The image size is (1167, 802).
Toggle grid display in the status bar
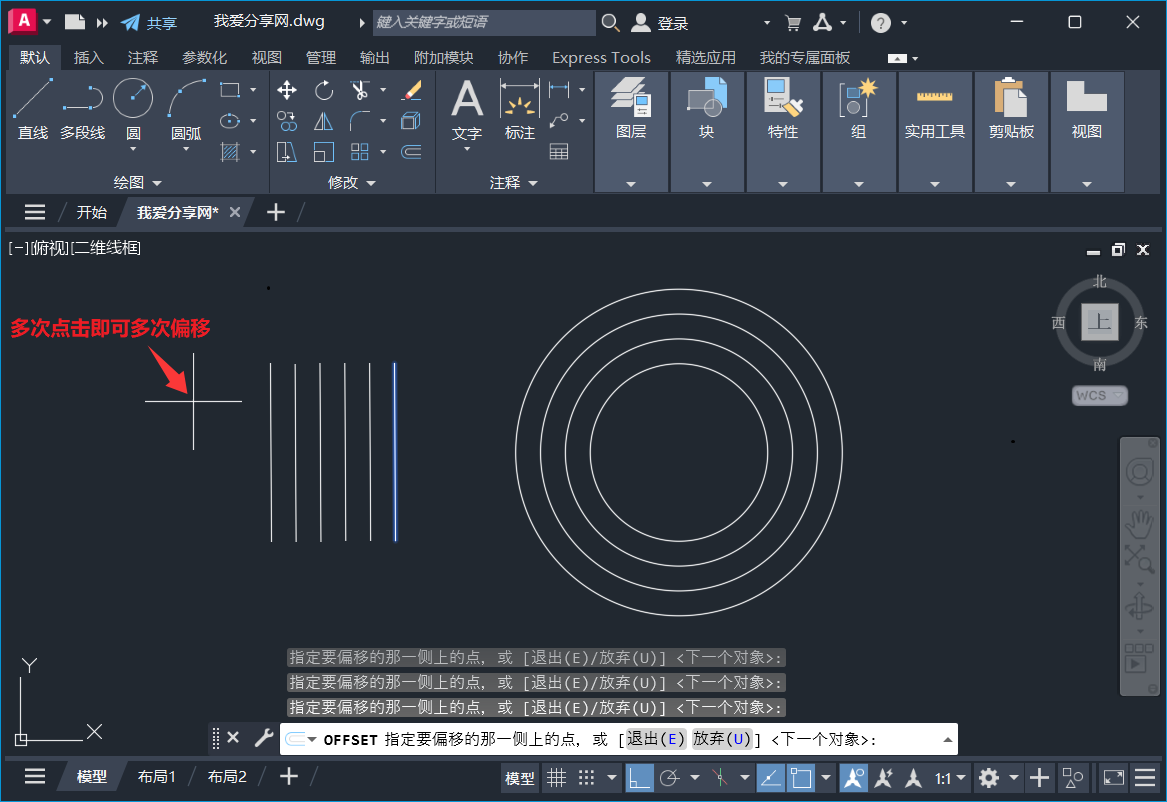(557, 777)
